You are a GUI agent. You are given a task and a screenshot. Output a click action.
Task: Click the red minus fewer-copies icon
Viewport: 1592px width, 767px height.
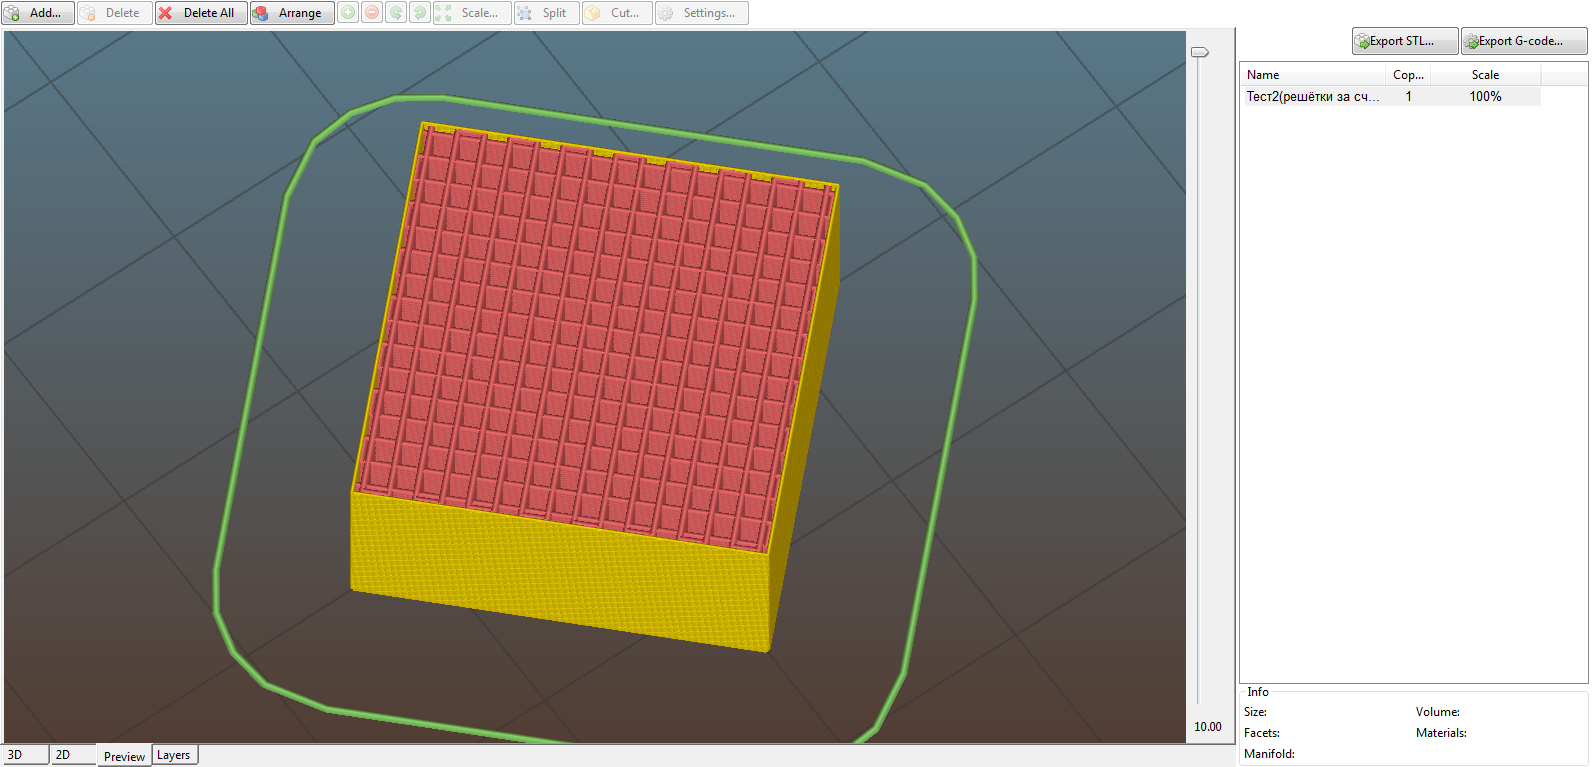[372, 13]
